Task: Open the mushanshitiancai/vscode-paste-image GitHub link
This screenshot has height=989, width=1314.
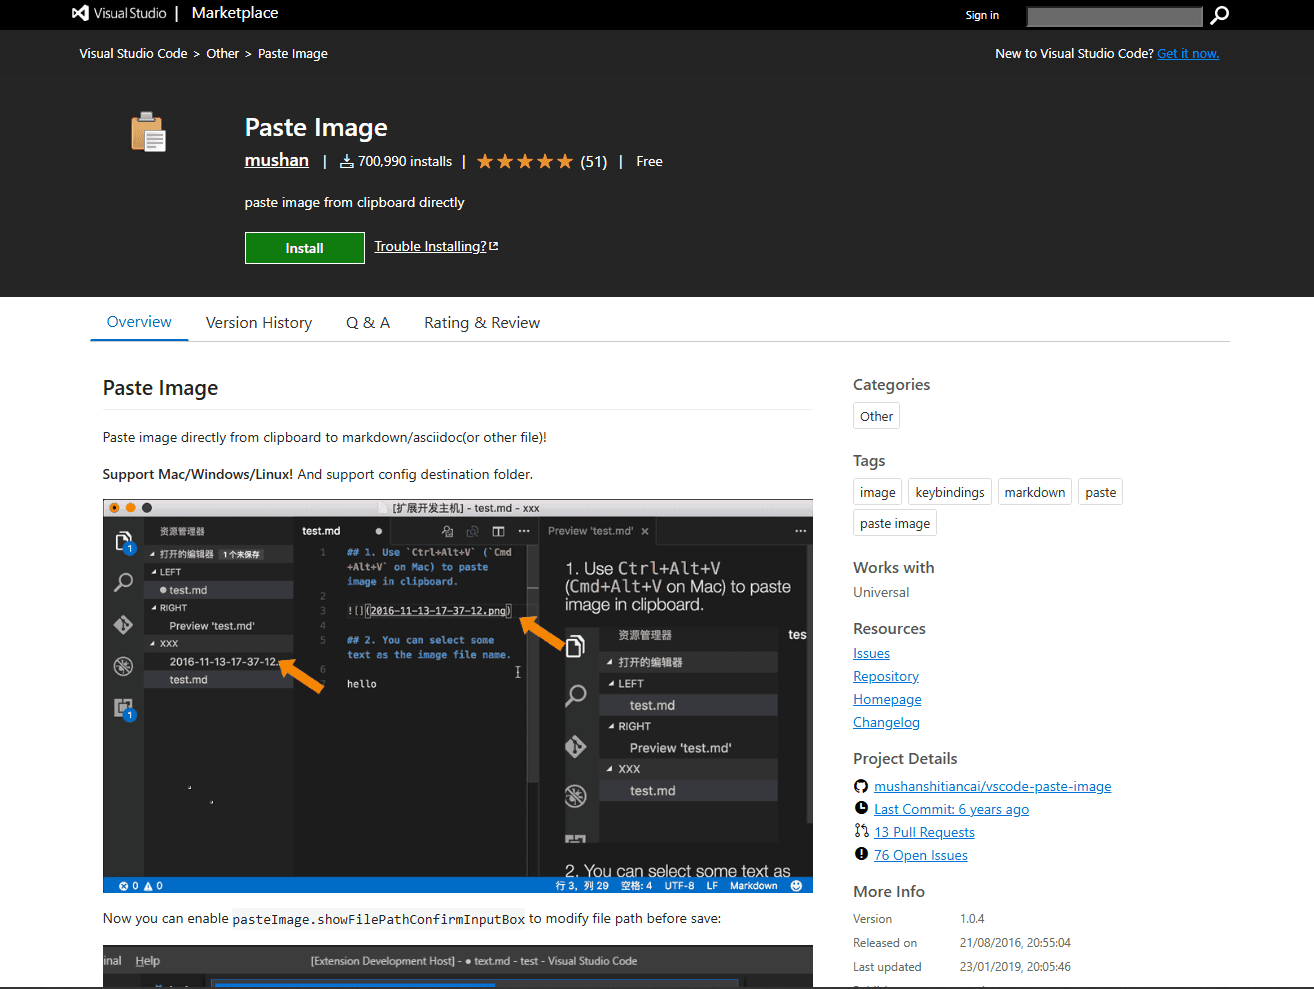Action: pyautogui.click(x=992, y=786)
